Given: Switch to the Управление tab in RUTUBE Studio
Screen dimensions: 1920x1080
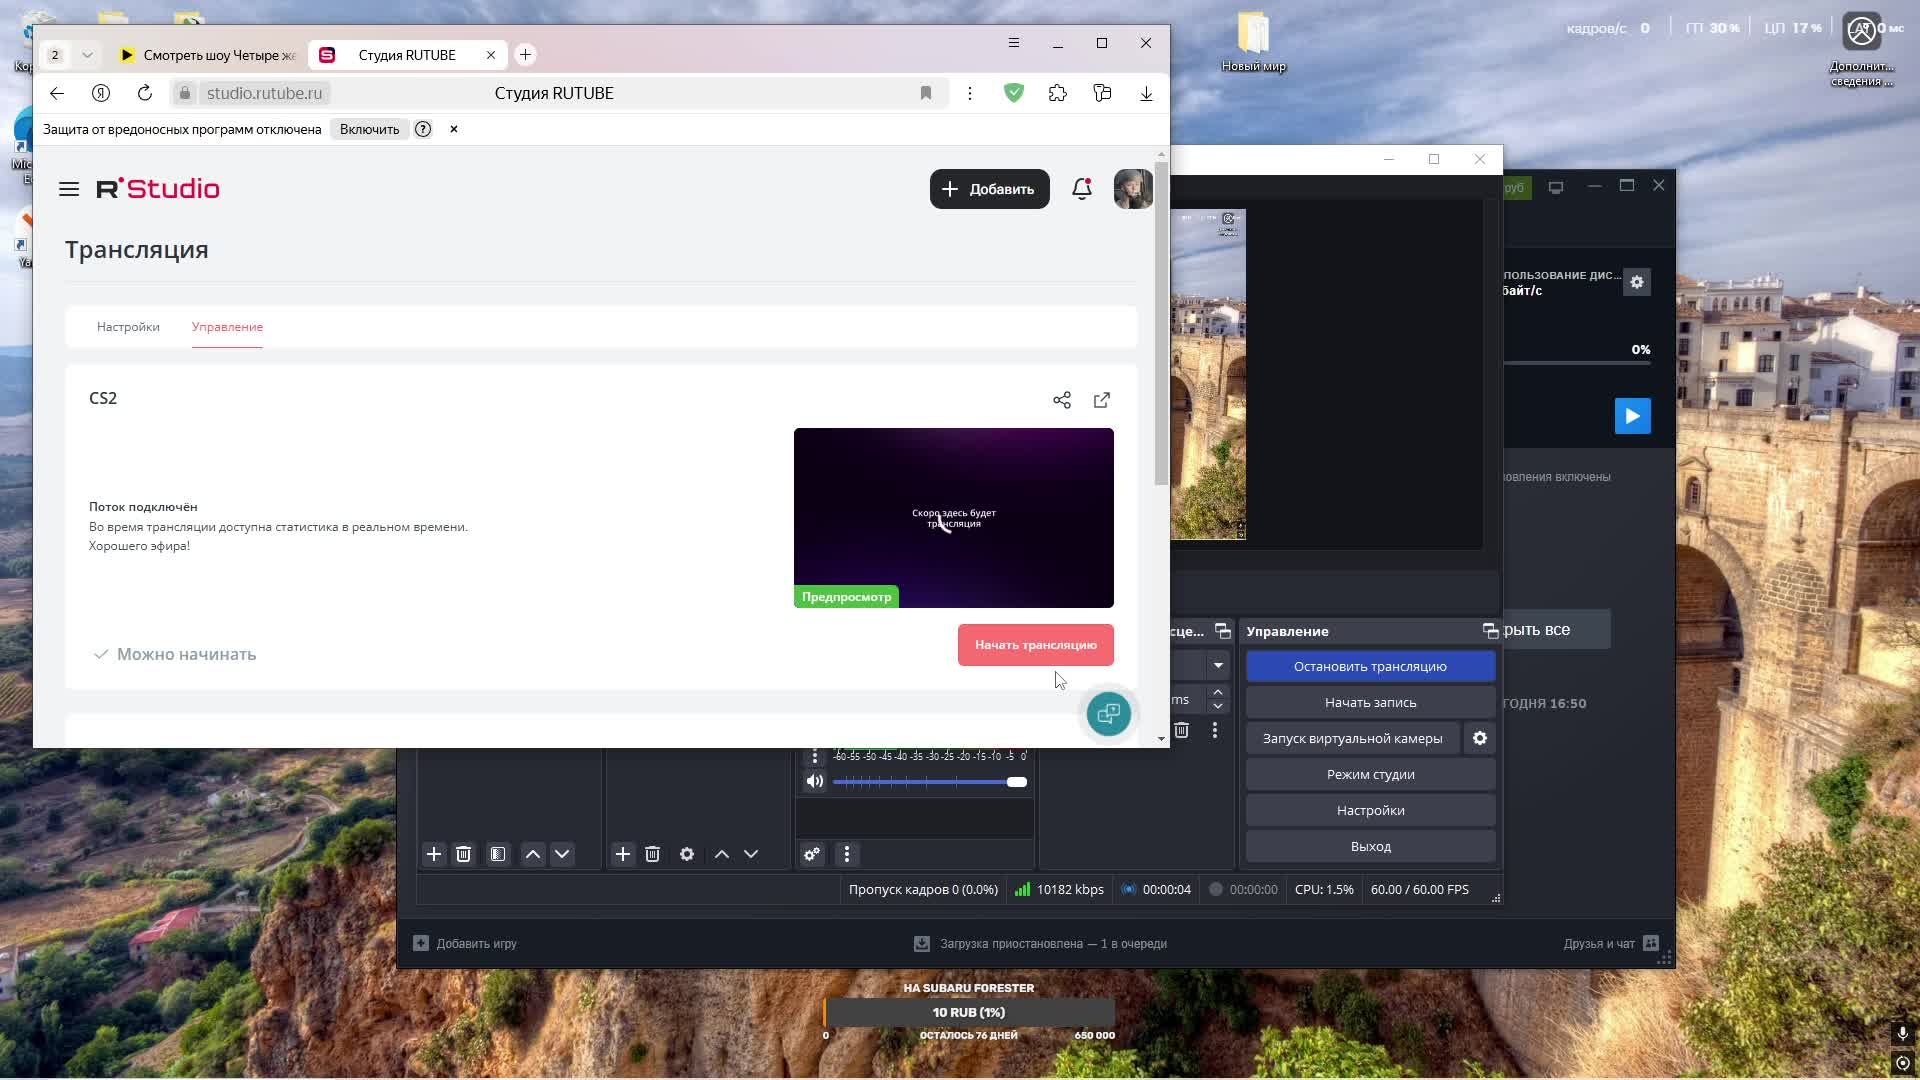Looking at the screenshot, I should (227, 327).
